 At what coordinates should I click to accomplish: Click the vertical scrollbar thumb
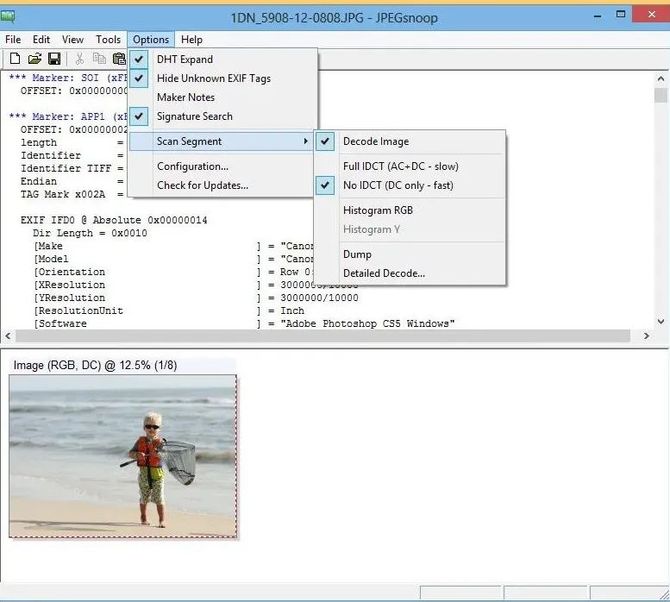pos(661,95)
